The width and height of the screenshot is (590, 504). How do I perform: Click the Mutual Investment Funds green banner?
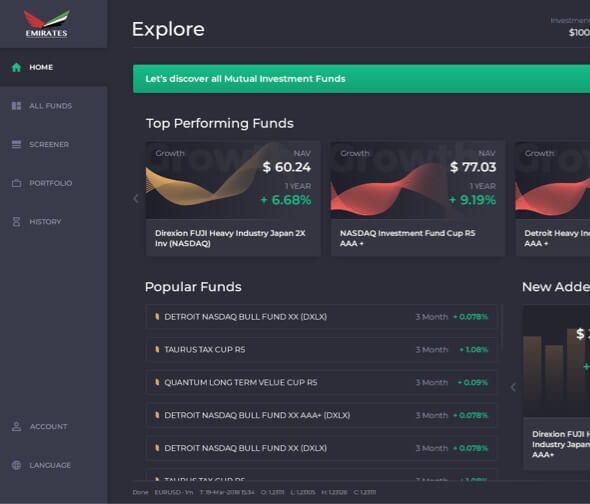click(x=361, y=79)
